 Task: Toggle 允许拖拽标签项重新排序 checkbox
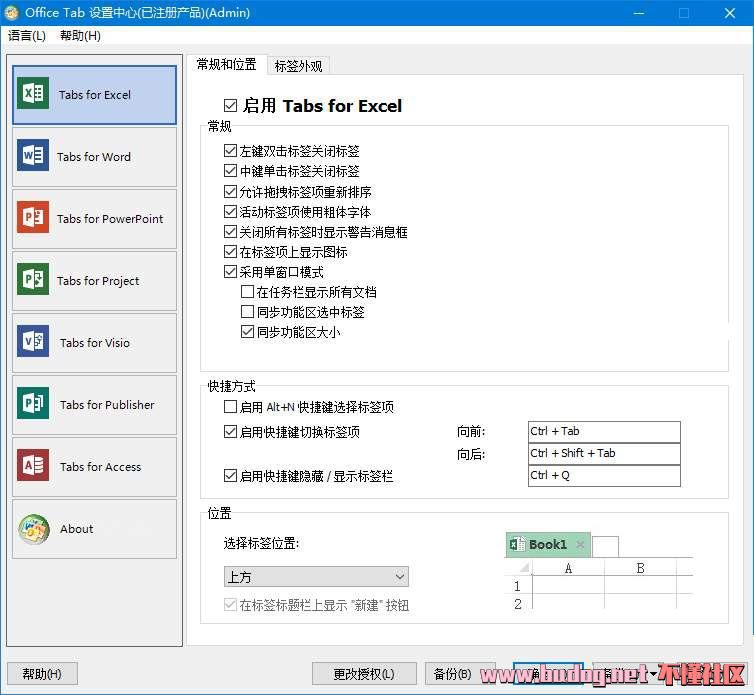[230, 191]
